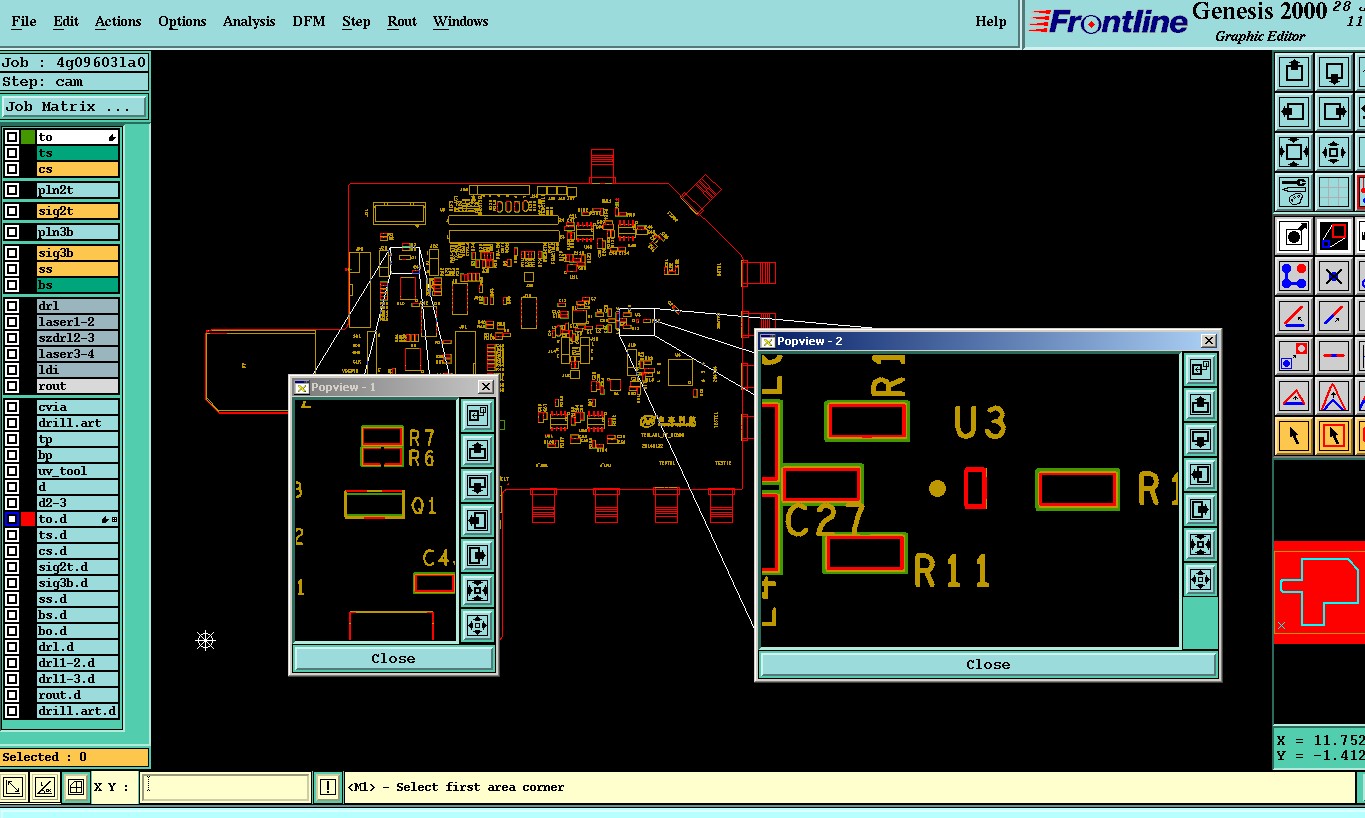Image resolution: width=1365 pixels, height=818 pixels.
Task: Toggle checkbox for layer 'ts'
Action: [12, 153]
